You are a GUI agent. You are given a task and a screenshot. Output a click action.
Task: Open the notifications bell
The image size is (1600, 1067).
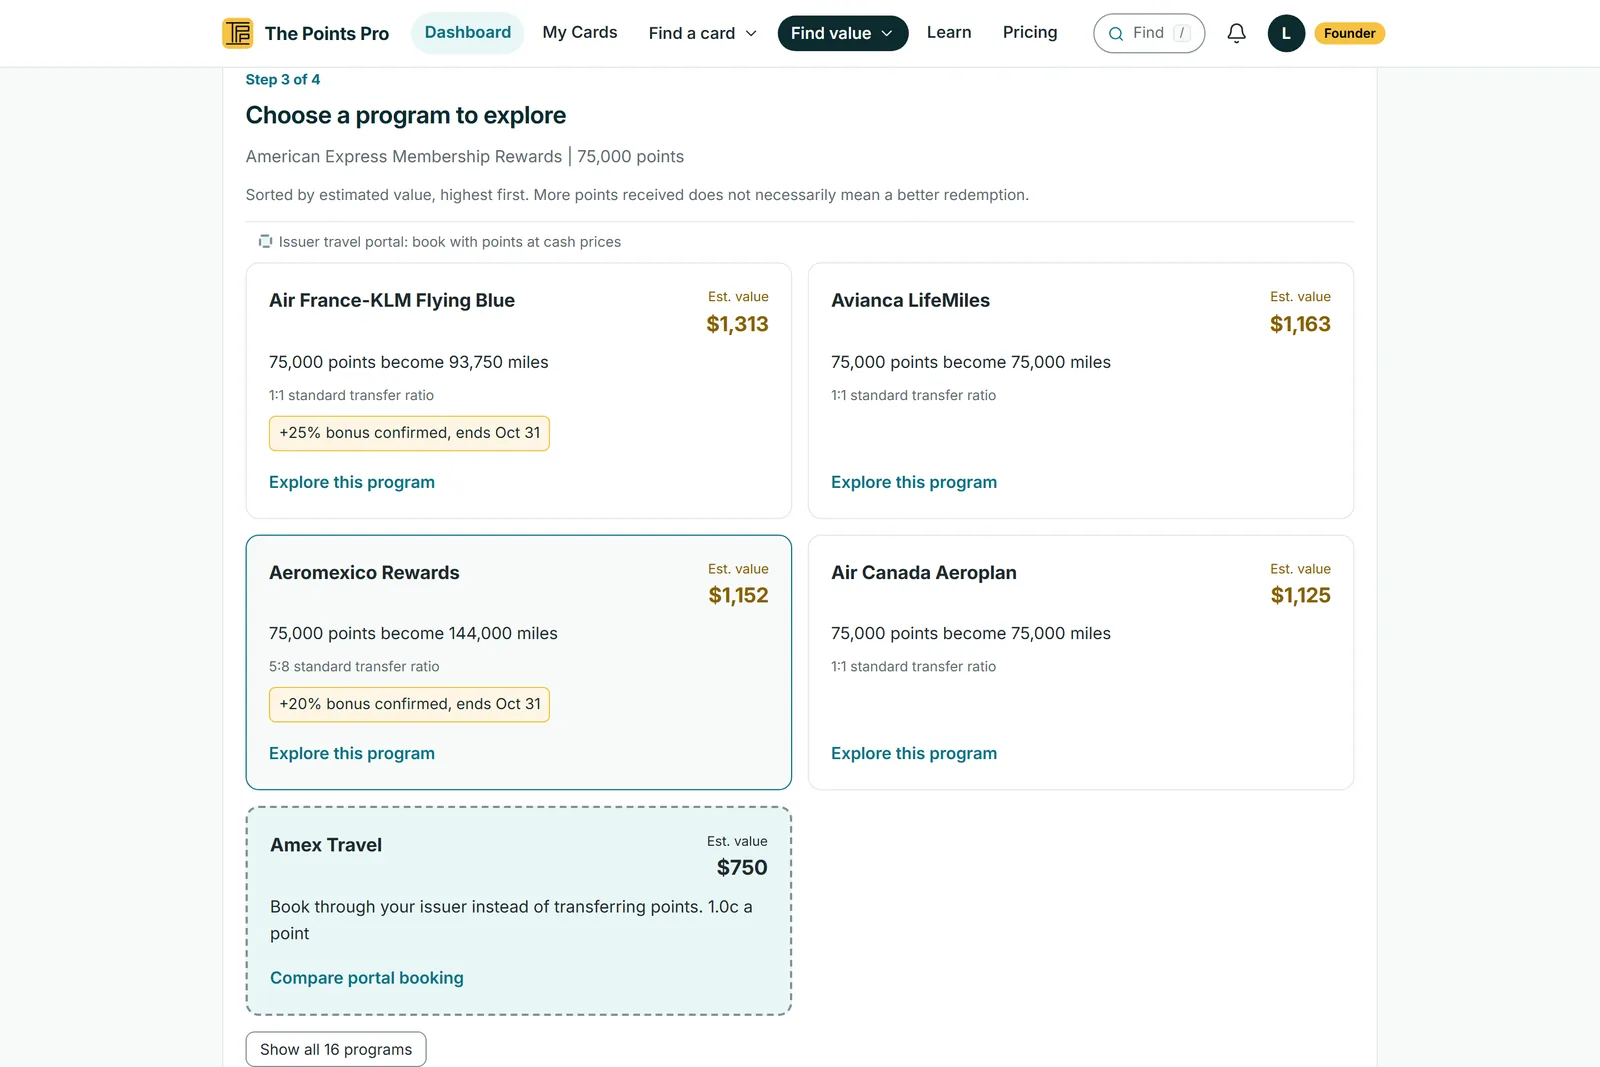(1237, 33)
